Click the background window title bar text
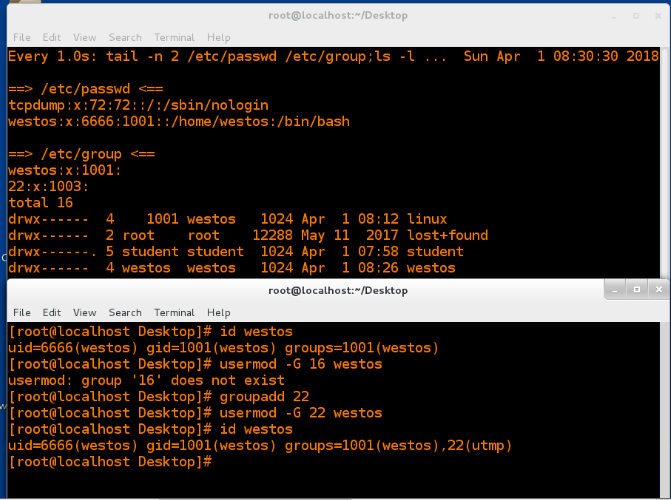This screenshot has height=500, width=671. (338, 15)
